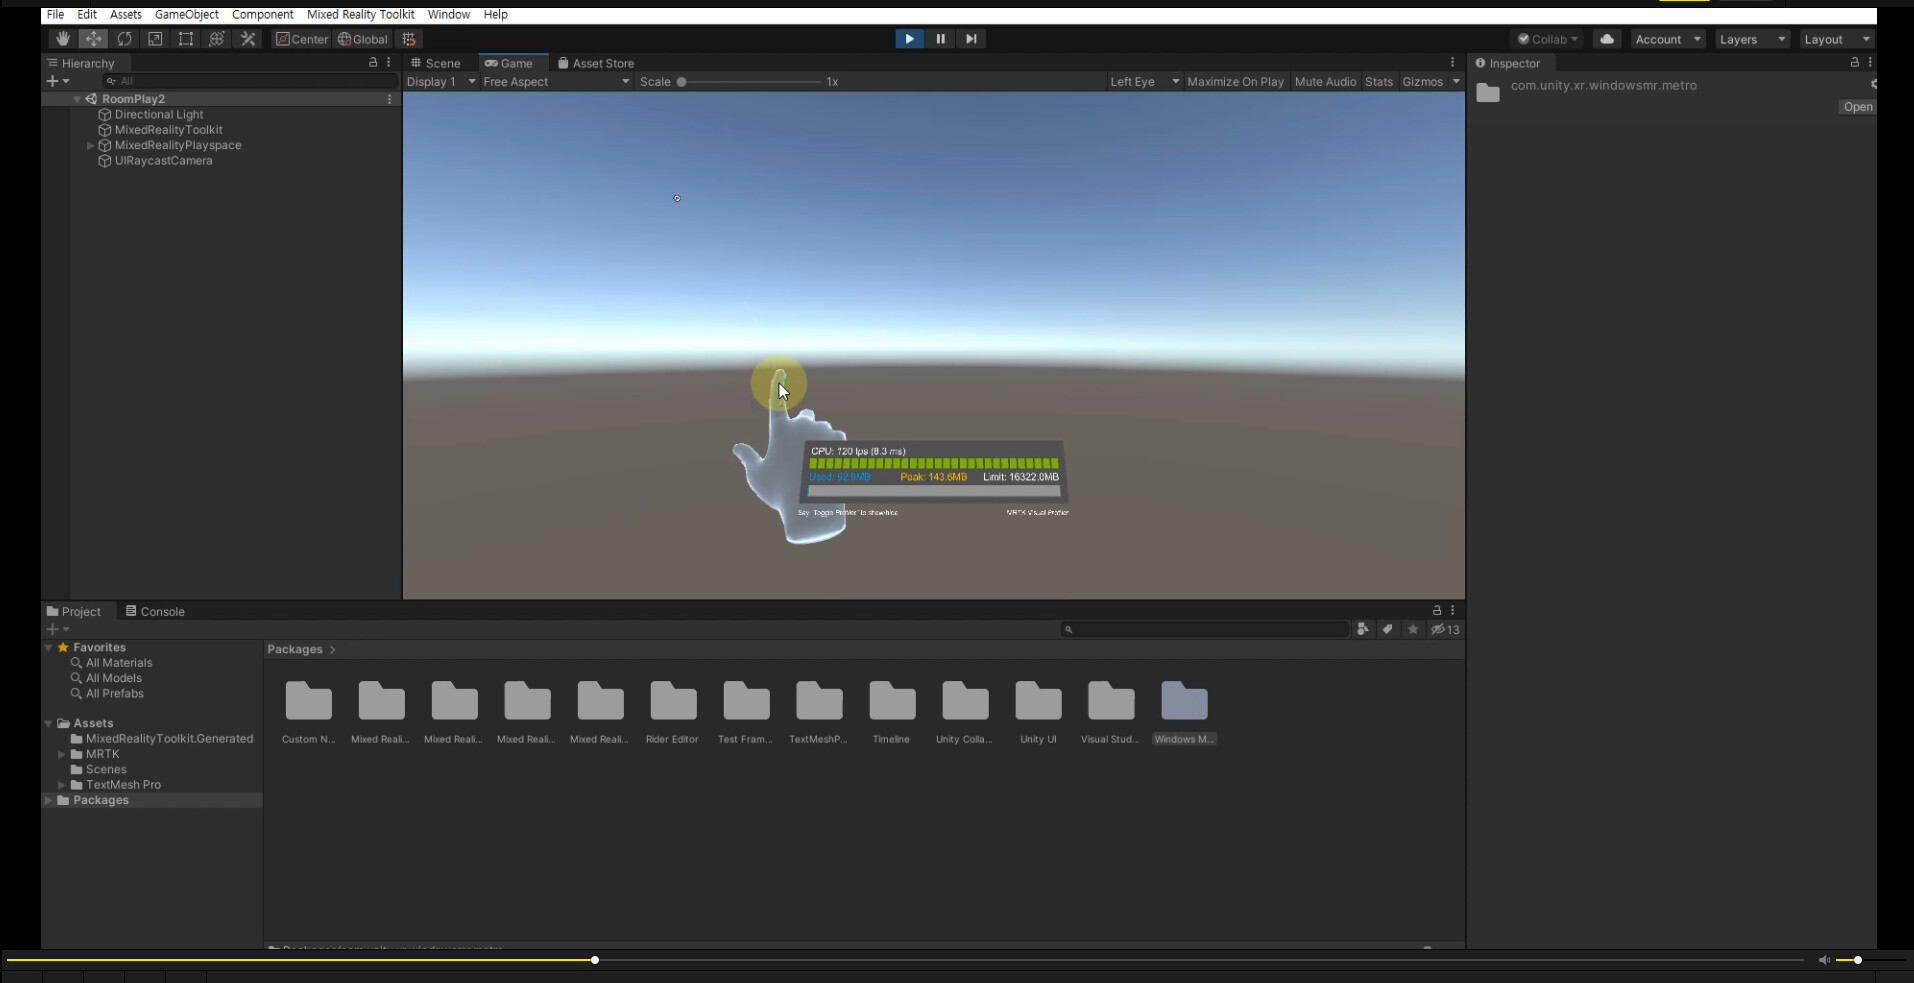Open Hierarchy panel options menu
Image resolution: width=1914 pixels, height=983 pixels.
click(389, 62)
